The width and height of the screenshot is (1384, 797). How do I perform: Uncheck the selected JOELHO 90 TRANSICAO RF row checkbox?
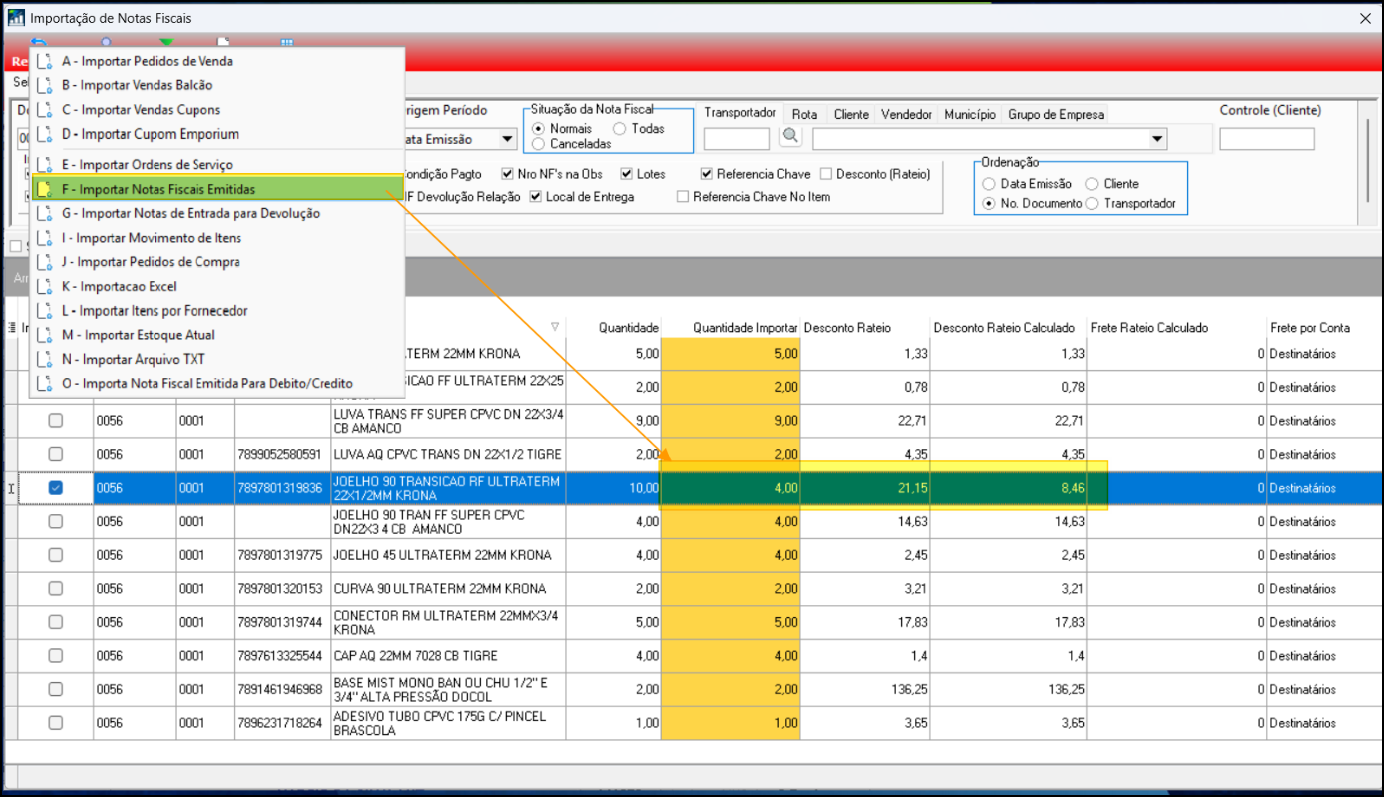pyautogui.click(x=56, y=488)
